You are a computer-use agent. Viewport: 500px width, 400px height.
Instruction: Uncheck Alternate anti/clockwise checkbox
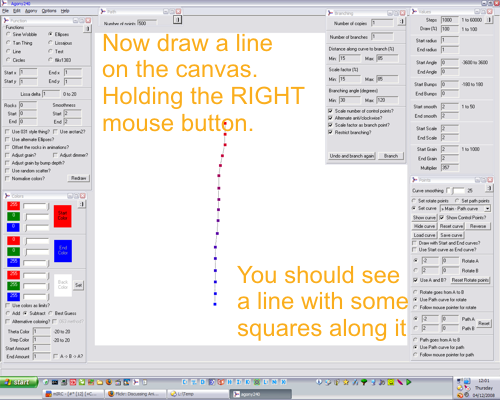(x=330, y=118)
